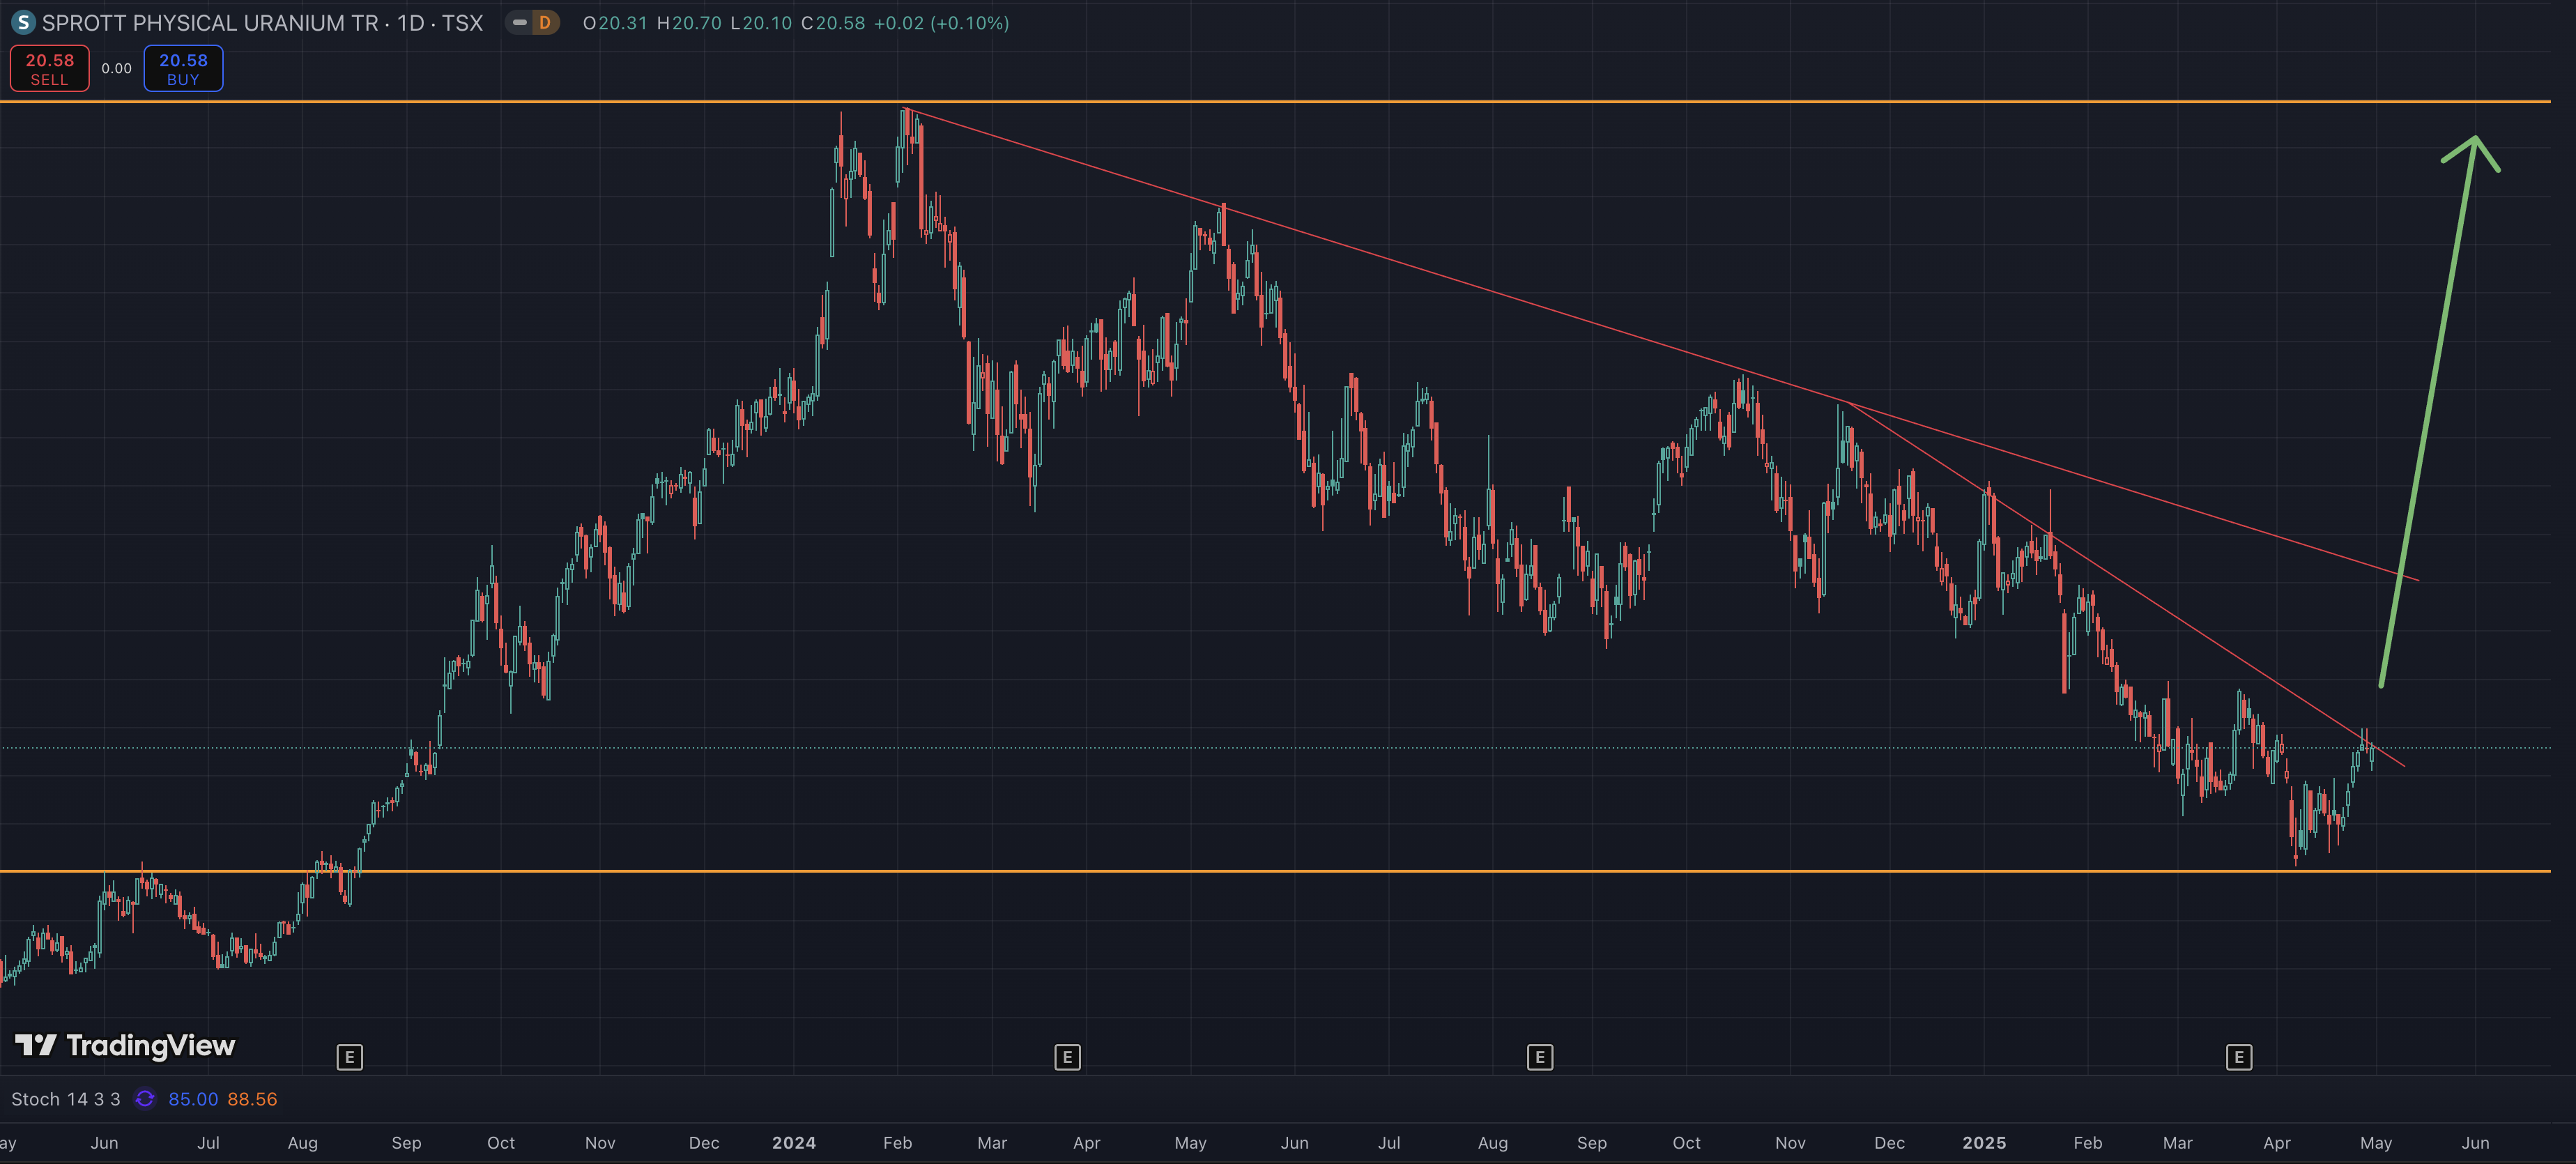Image resolution: width=2576 pixels, height=1164 pixels.
Task: Open the earnings marker "E" between Mar and Apr 2025
Action: coord(2239,1057)
